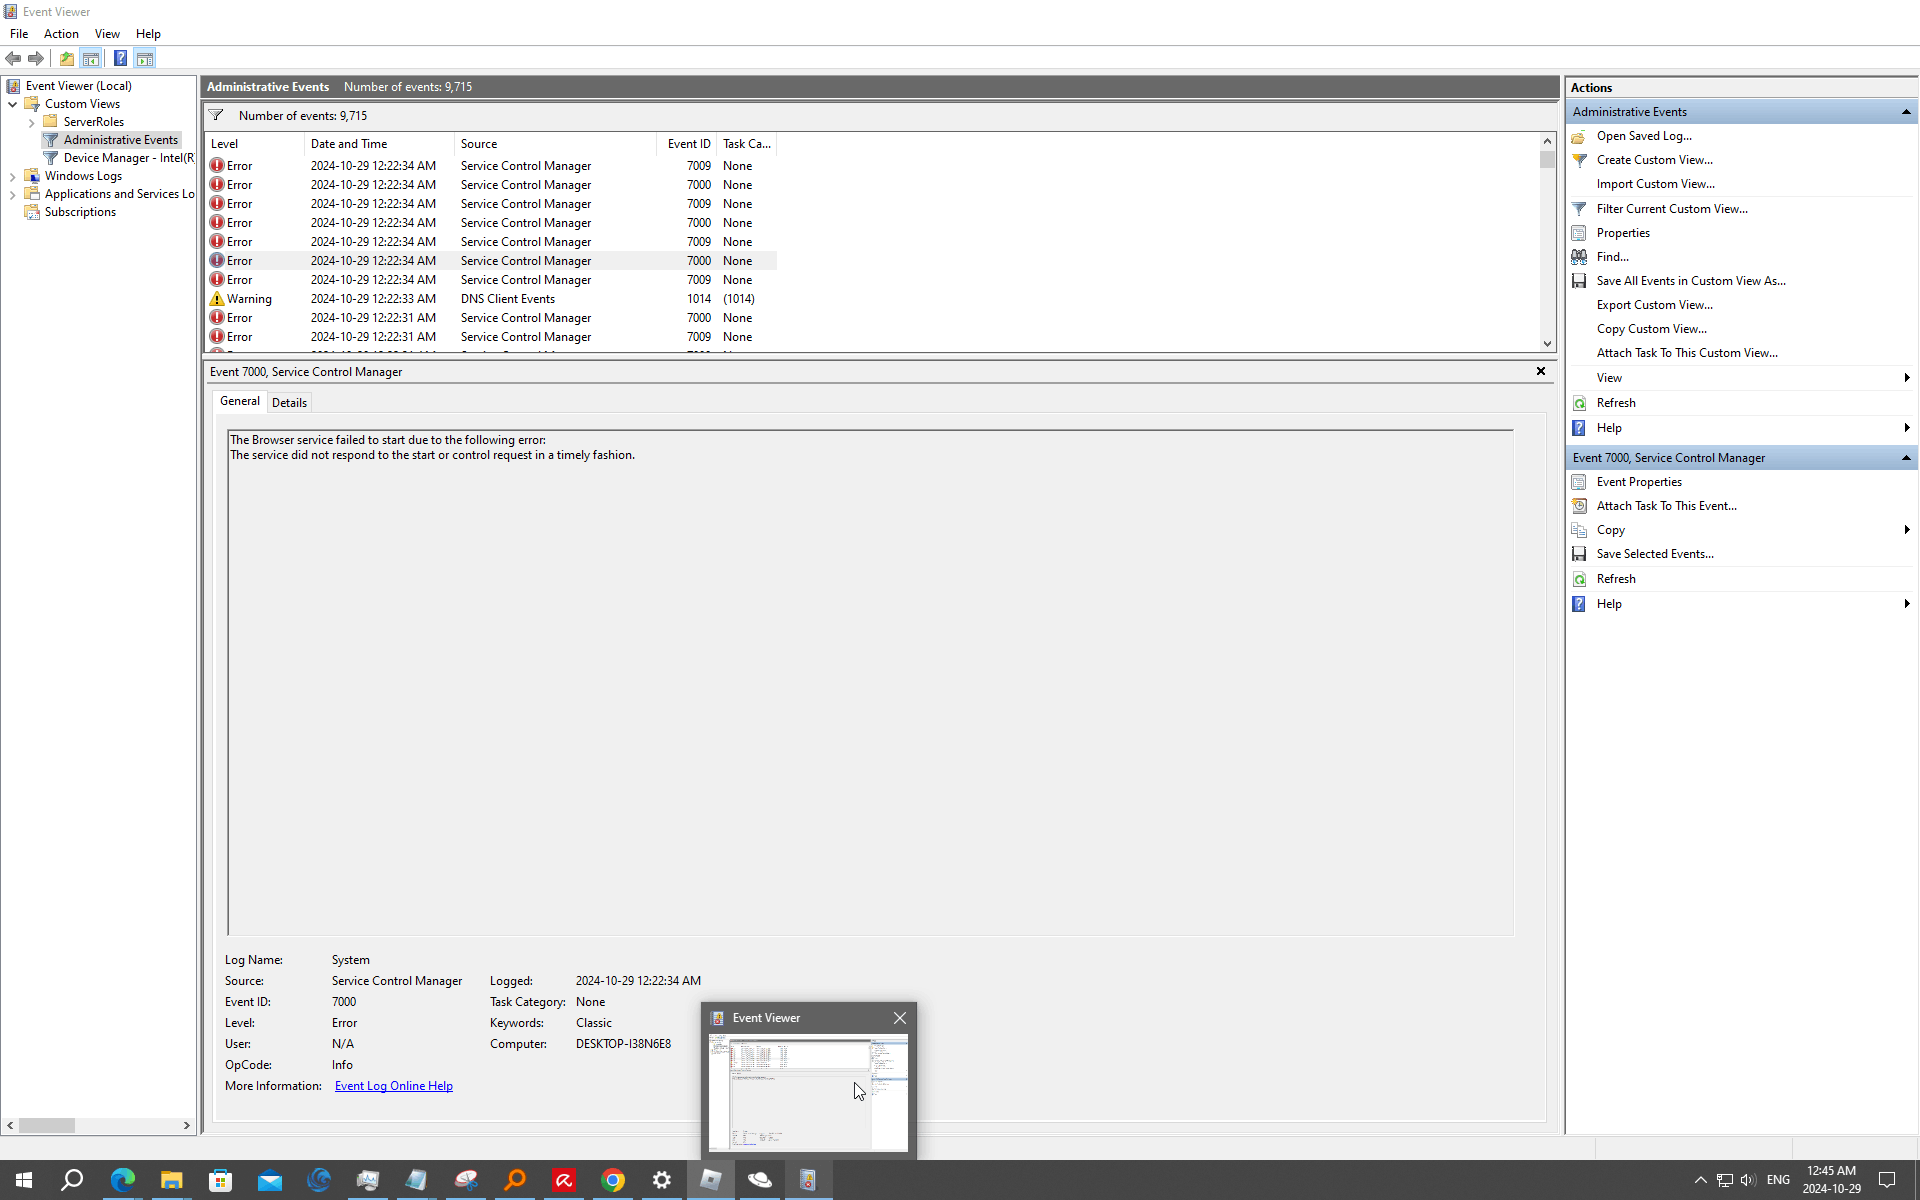The image size is (1920, 1200).
Task: Expand the Windows Logs tree node
Action: click(14, 175)
